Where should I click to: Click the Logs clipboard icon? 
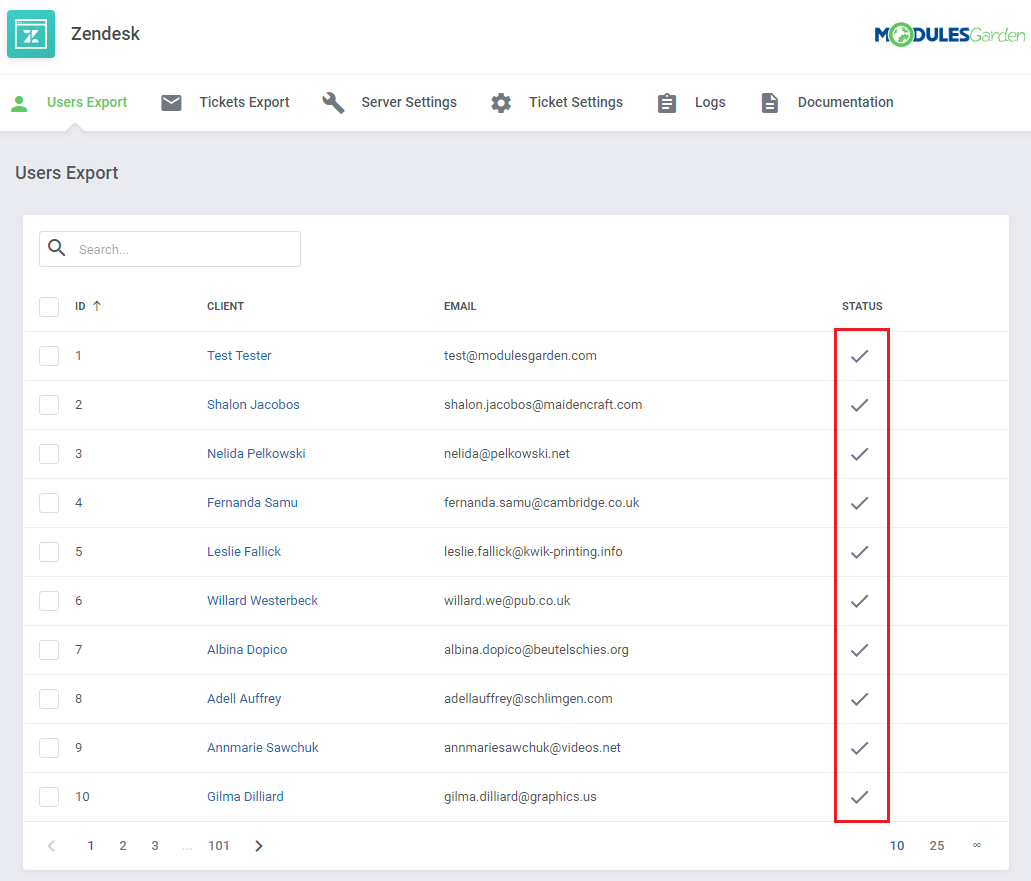click(x=667, y=103)
